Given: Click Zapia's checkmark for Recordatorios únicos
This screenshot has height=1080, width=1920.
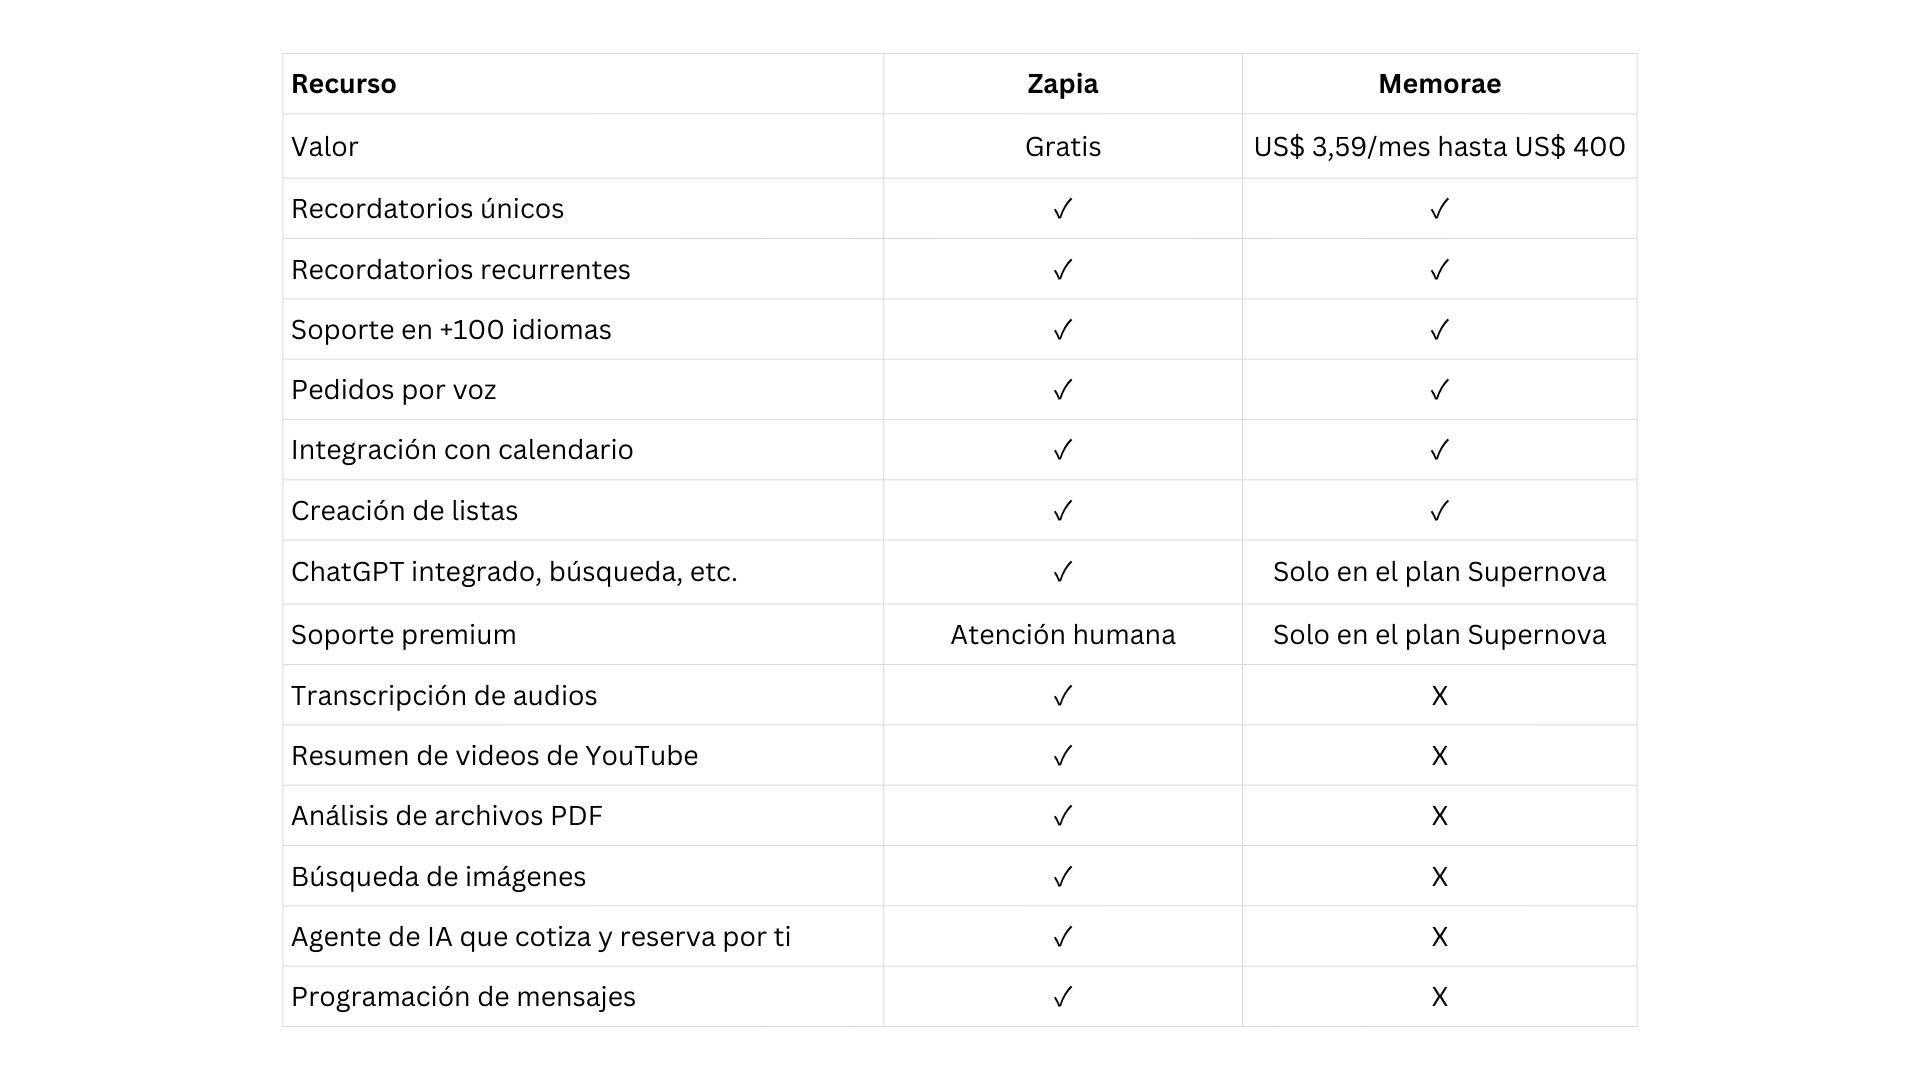Looking at the screenshot, I should (1062, 209).
